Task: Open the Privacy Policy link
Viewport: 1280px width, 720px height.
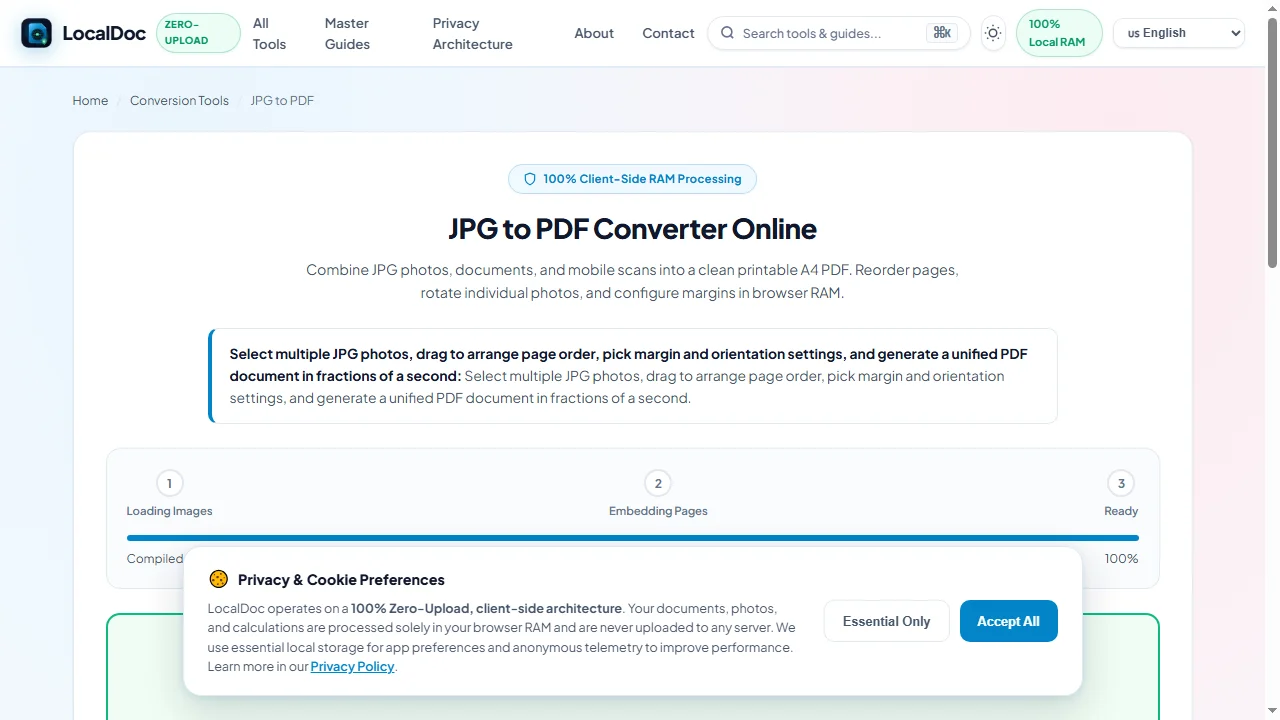Action: click(352, 666)
